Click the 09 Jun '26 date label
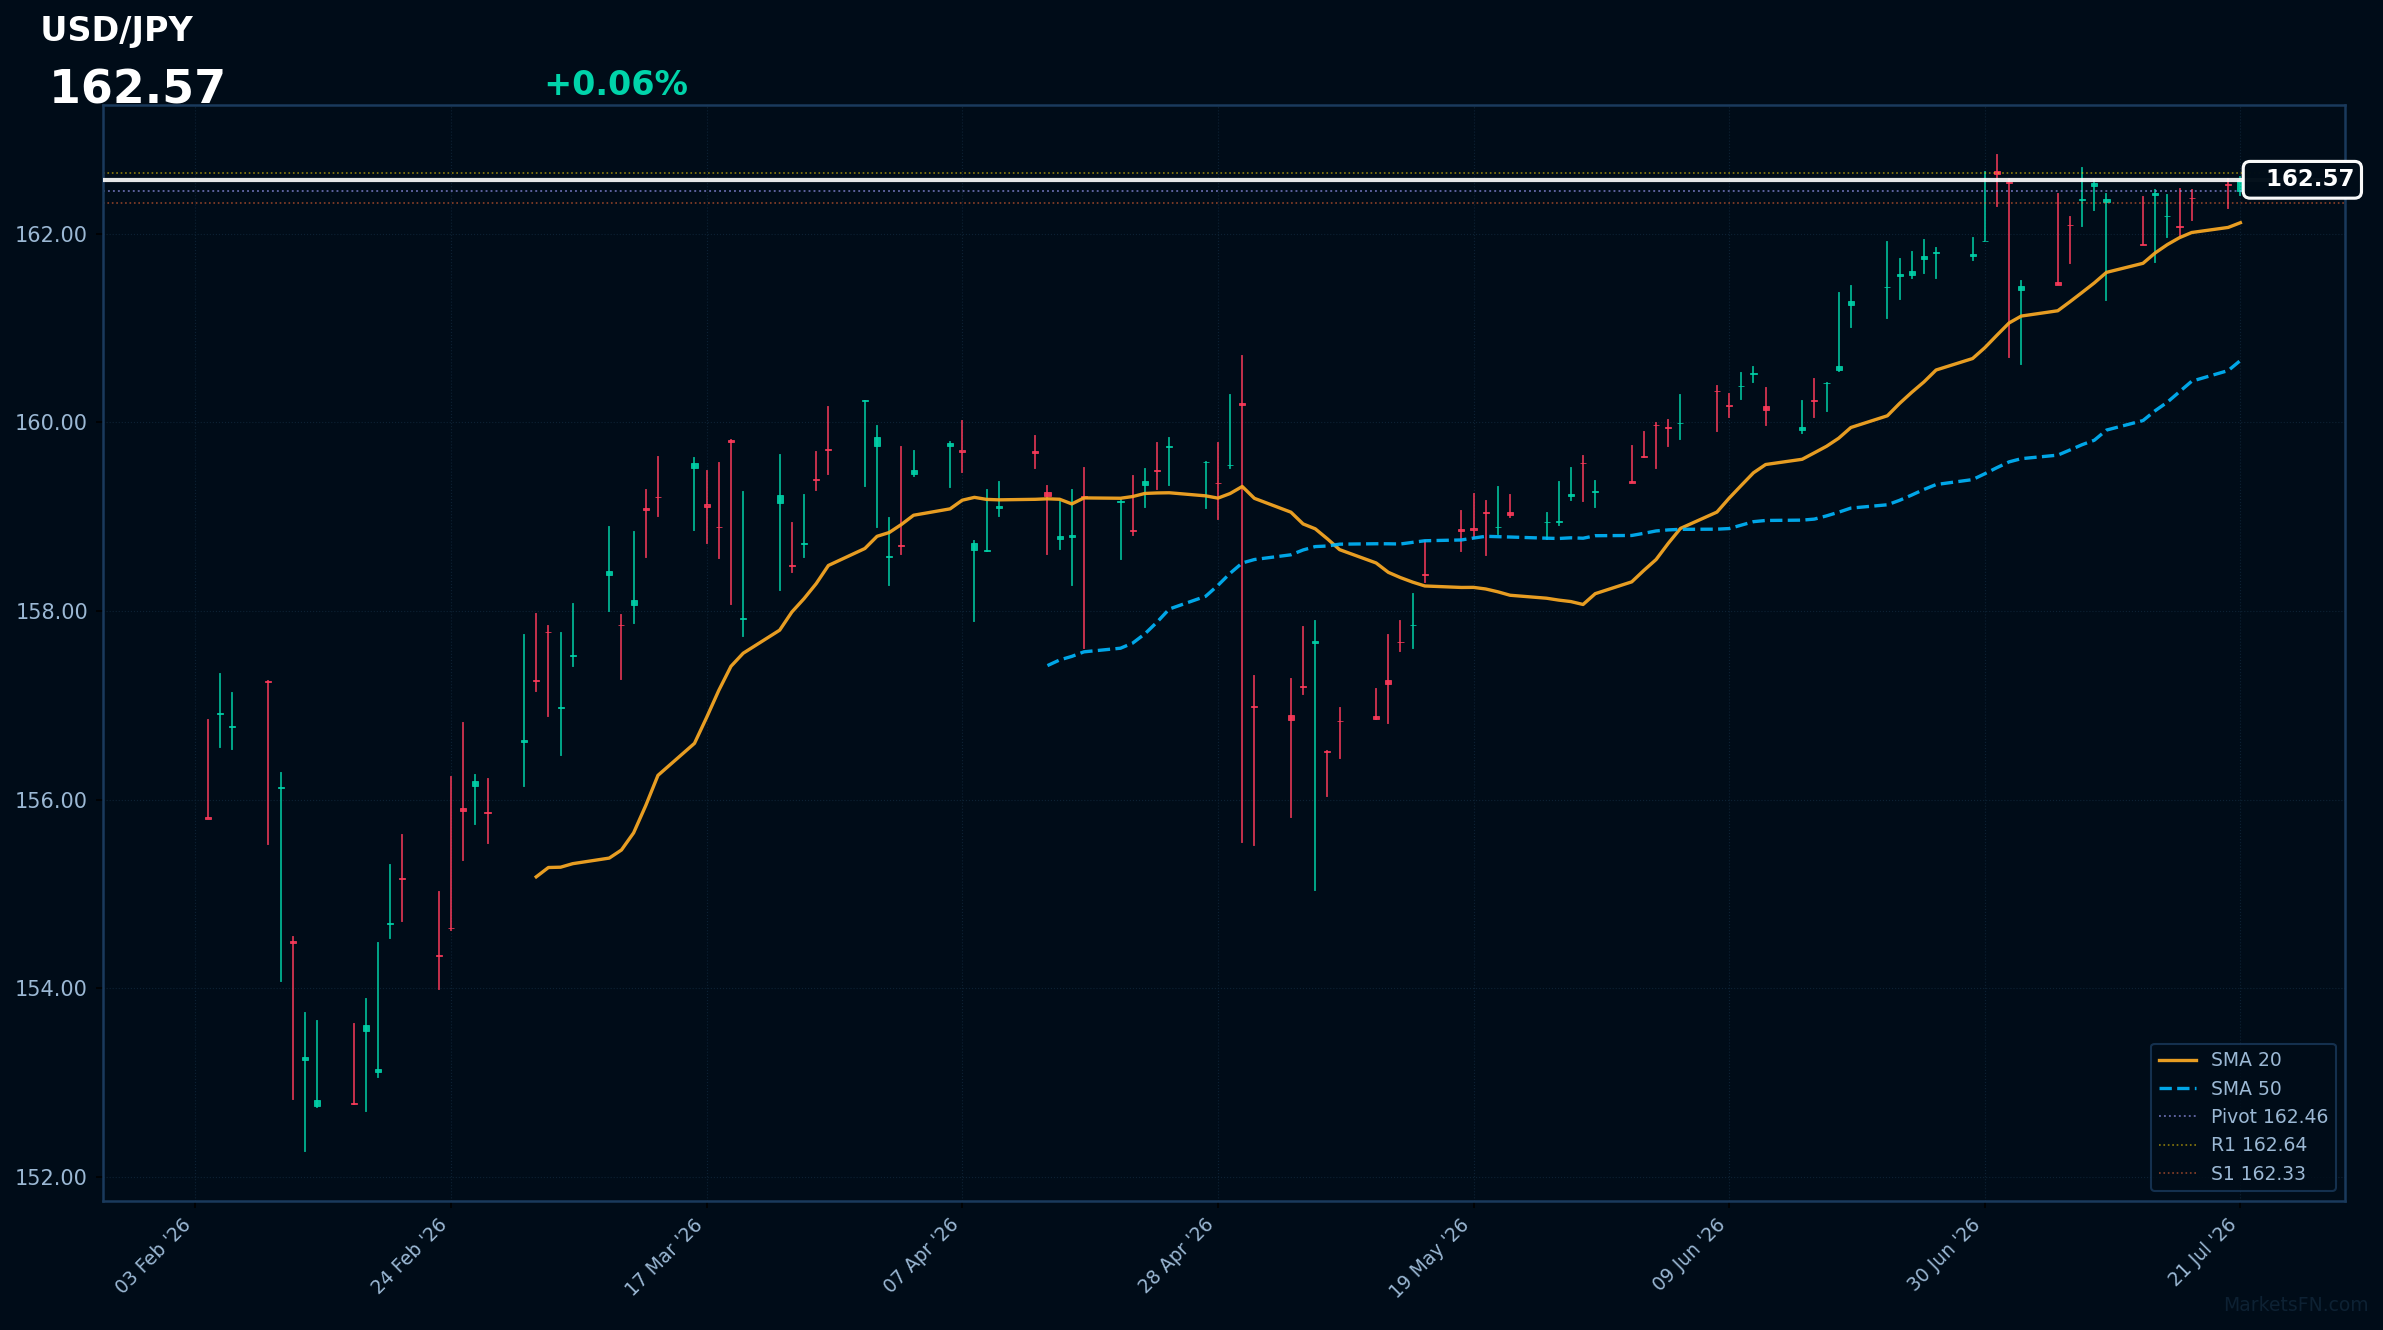Viewport: 2383px width, 1330px height. coord(1689,1254)
